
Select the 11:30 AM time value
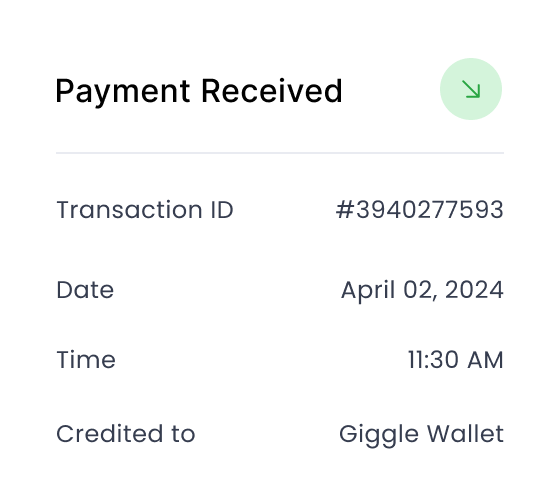click(x=456, y=360)
